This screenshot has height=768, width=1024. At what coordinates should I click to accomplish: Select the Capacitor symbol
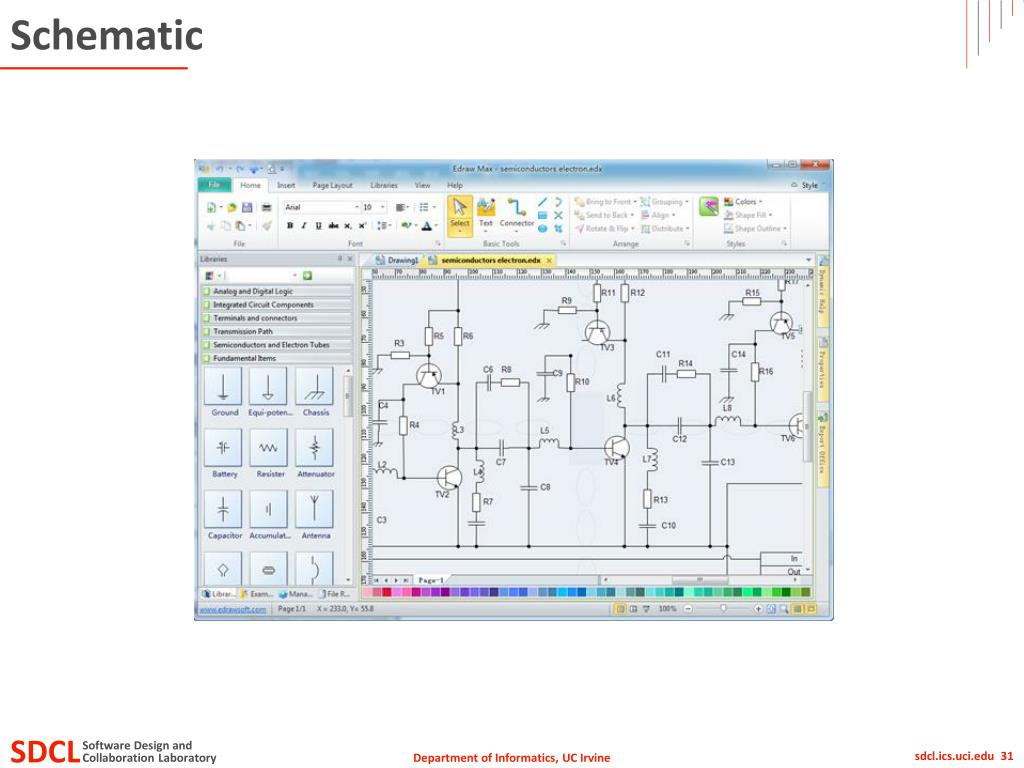pos(223,515)
